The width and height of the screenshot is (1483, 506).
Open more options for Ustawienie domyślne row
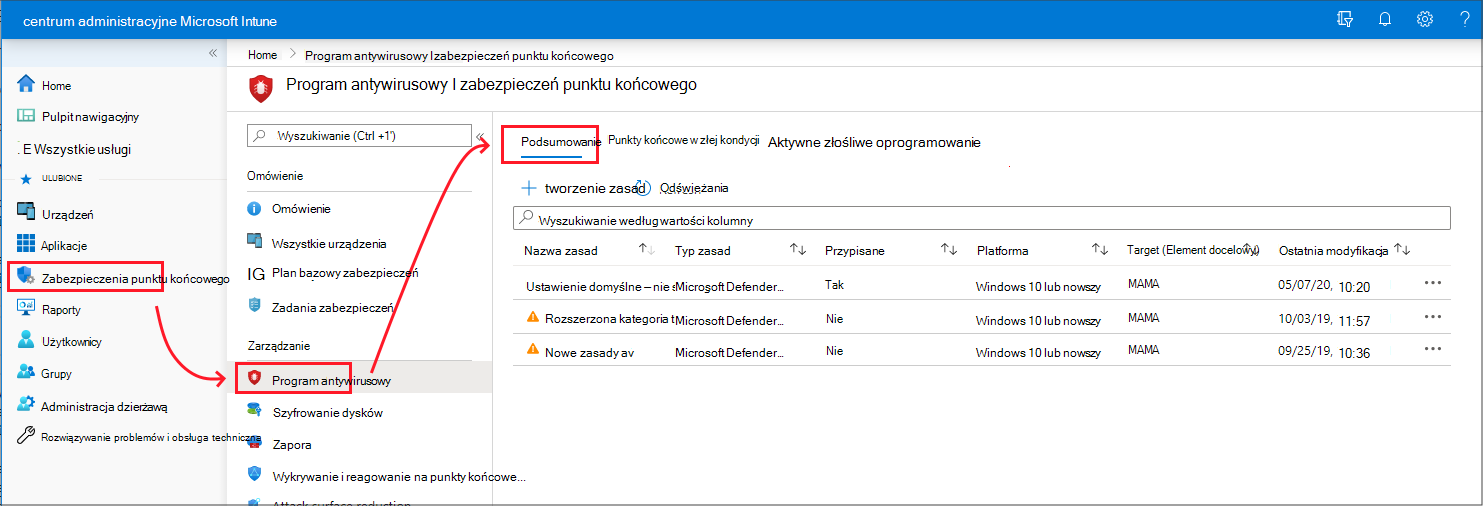pos(1433,283)
